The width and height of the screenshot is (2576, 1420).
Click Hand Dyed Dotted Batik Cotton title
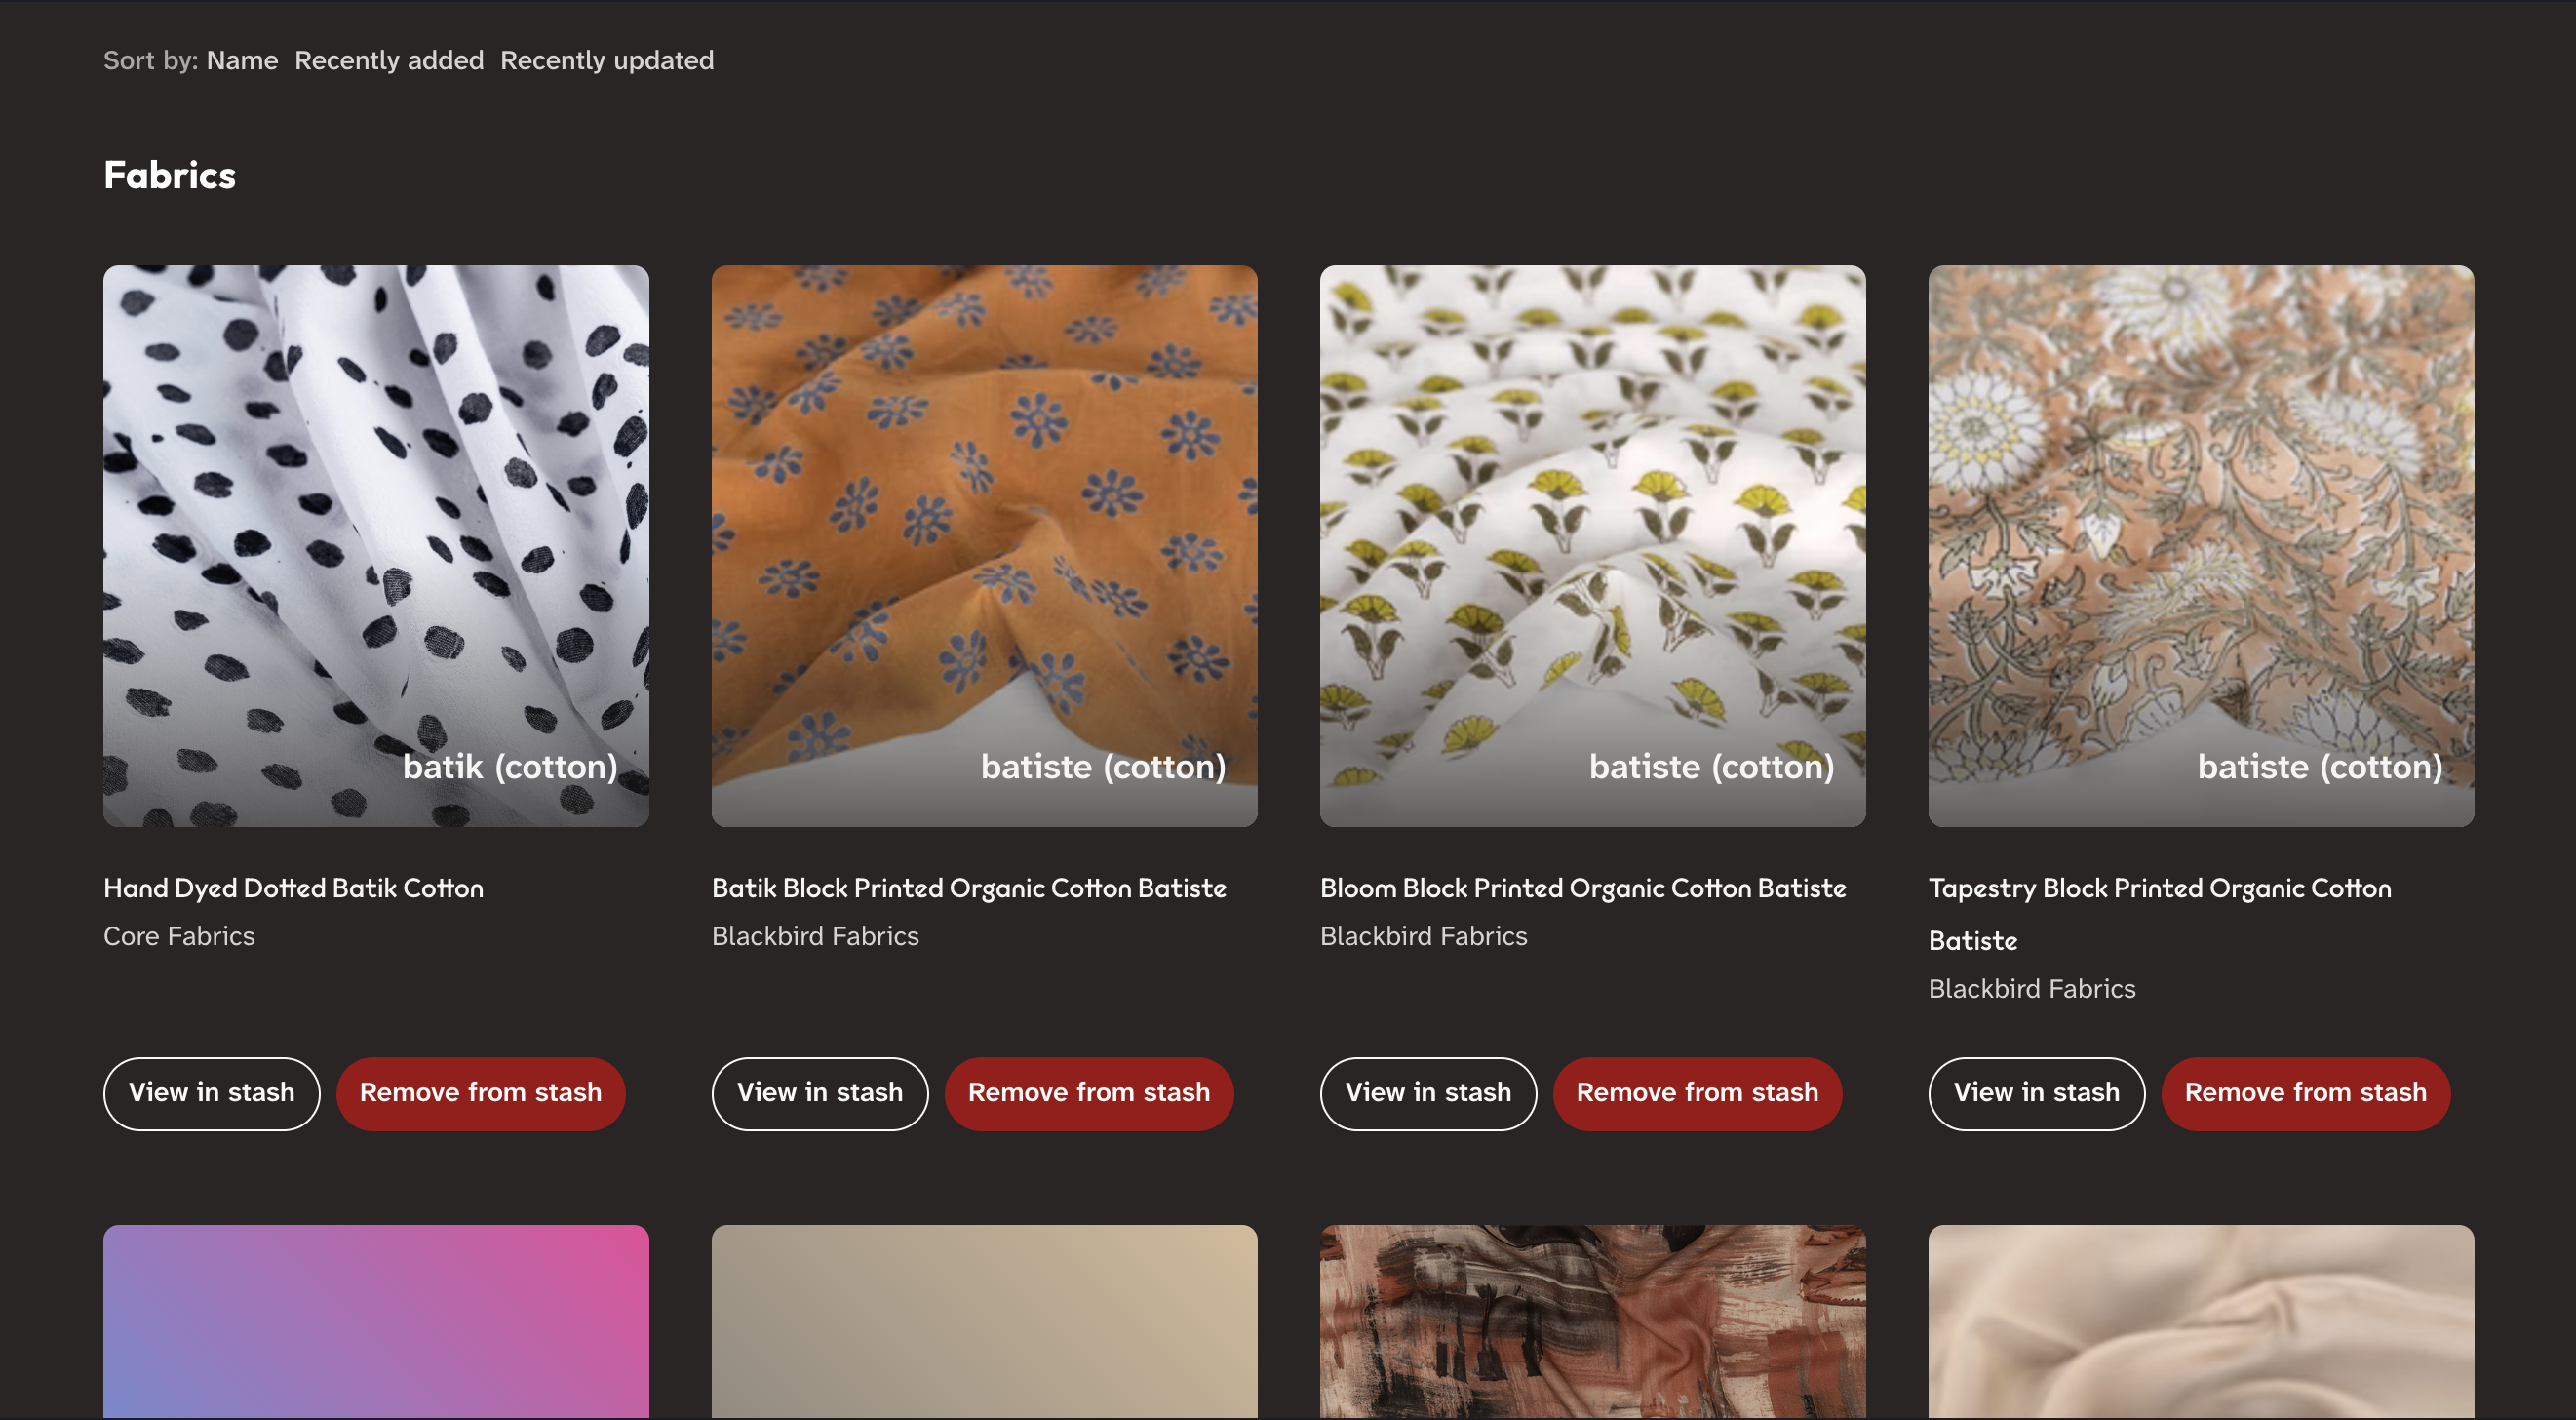point(293,888)
